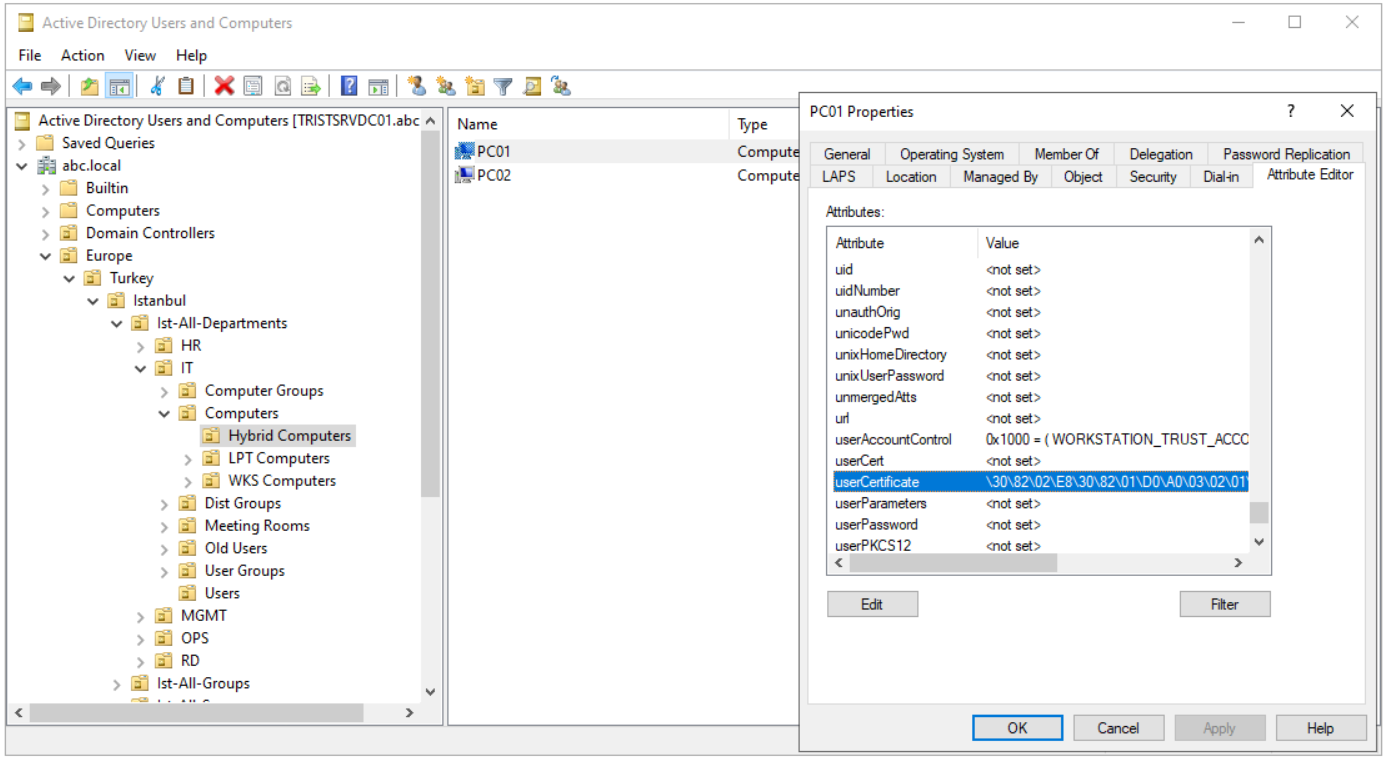The image size is (1386, 759).
Task: Click OK in PC01 Properties
Action: (x=1017, y=728)
